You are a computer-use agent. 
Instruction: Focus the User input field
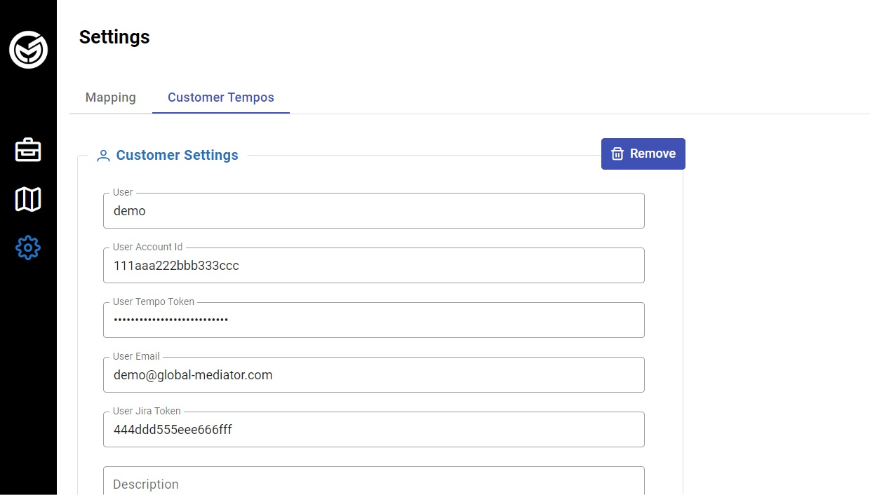[373, 211]
